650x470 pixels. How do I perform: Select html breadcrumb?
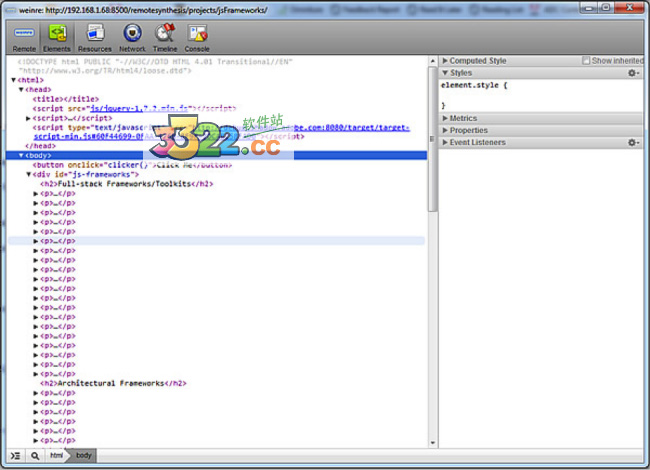pos(56,455)
